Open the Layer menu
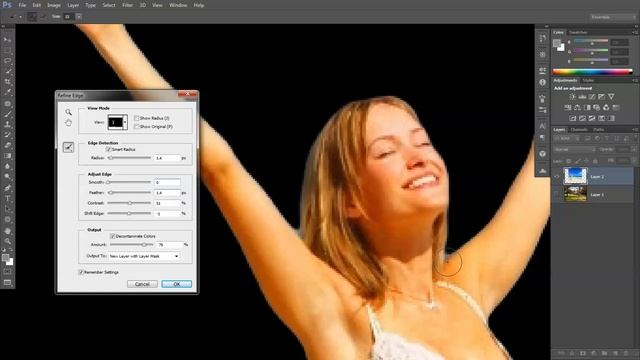 click(73, 5)
